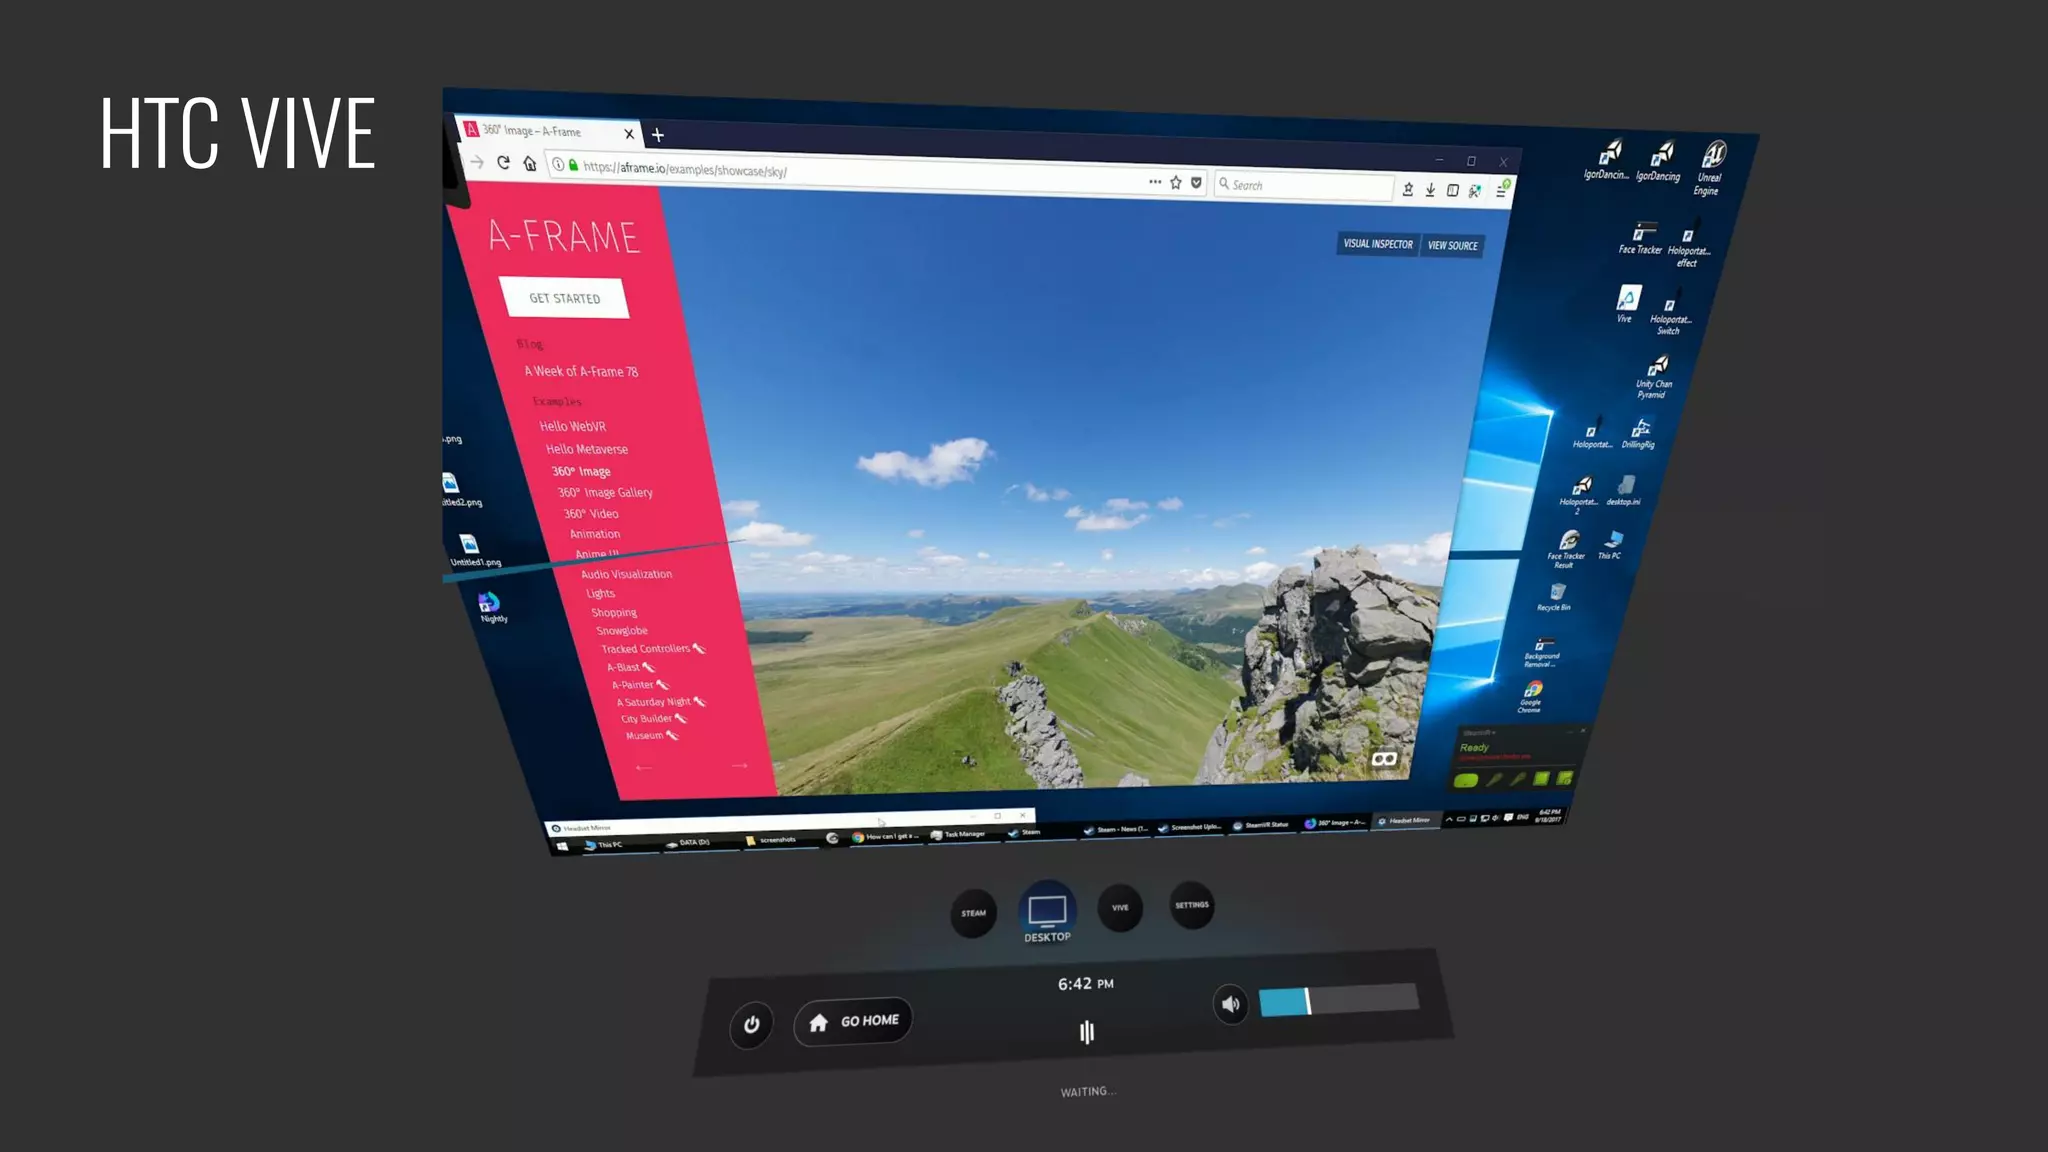Show the Firefox sidebars icon
This screenshot has height=1152, width=2048.
tap(1452, 190)
